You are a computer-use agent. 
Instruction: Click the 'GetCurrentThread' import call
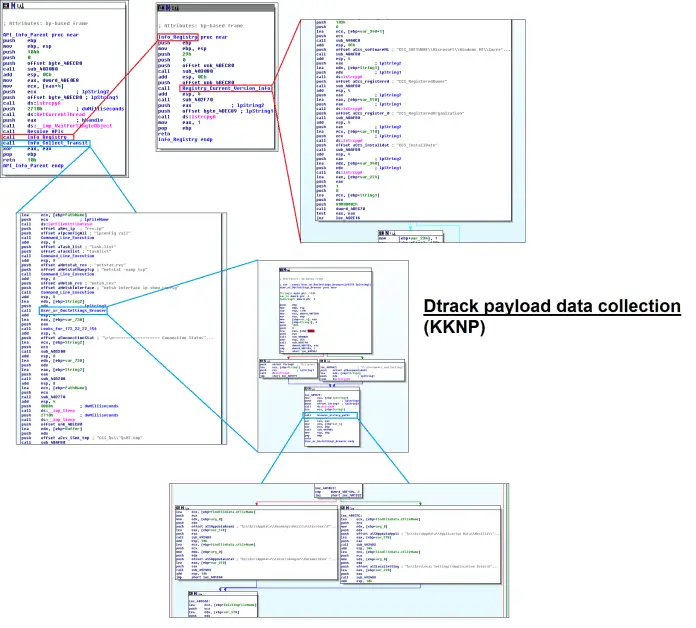(44, 115)
